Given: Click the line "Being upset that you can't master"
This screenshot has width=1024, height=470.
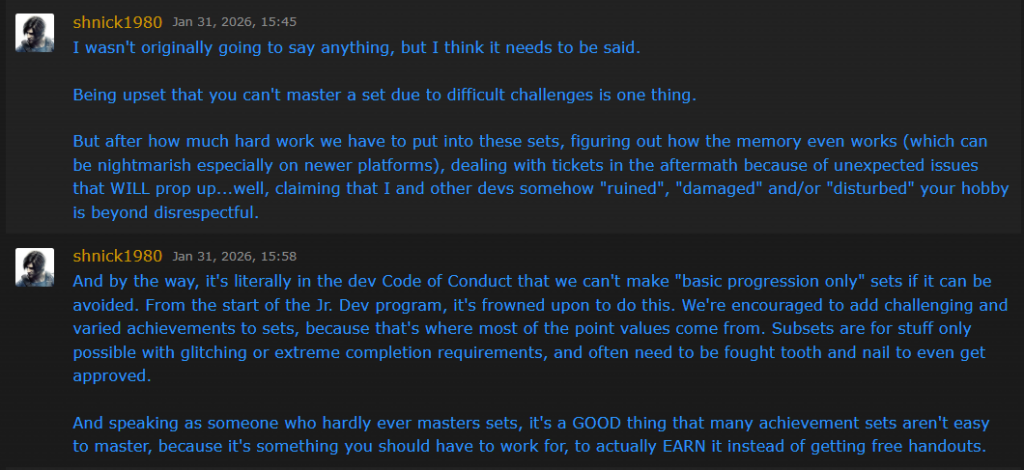Looking at the screenshot, I should click(x=385, y=95).
